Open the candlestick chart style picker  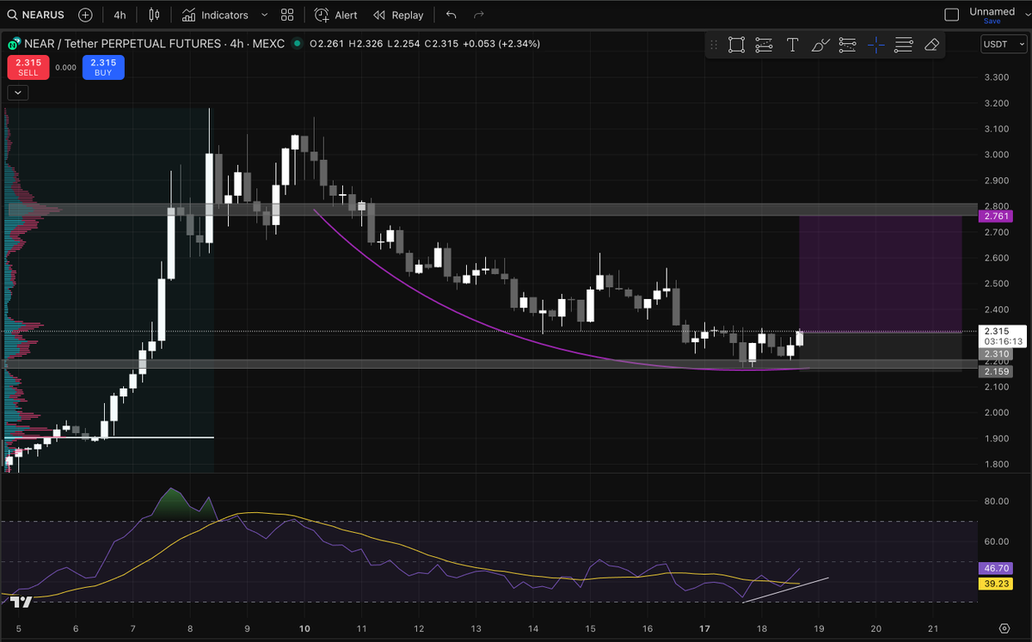coord(153,15)
